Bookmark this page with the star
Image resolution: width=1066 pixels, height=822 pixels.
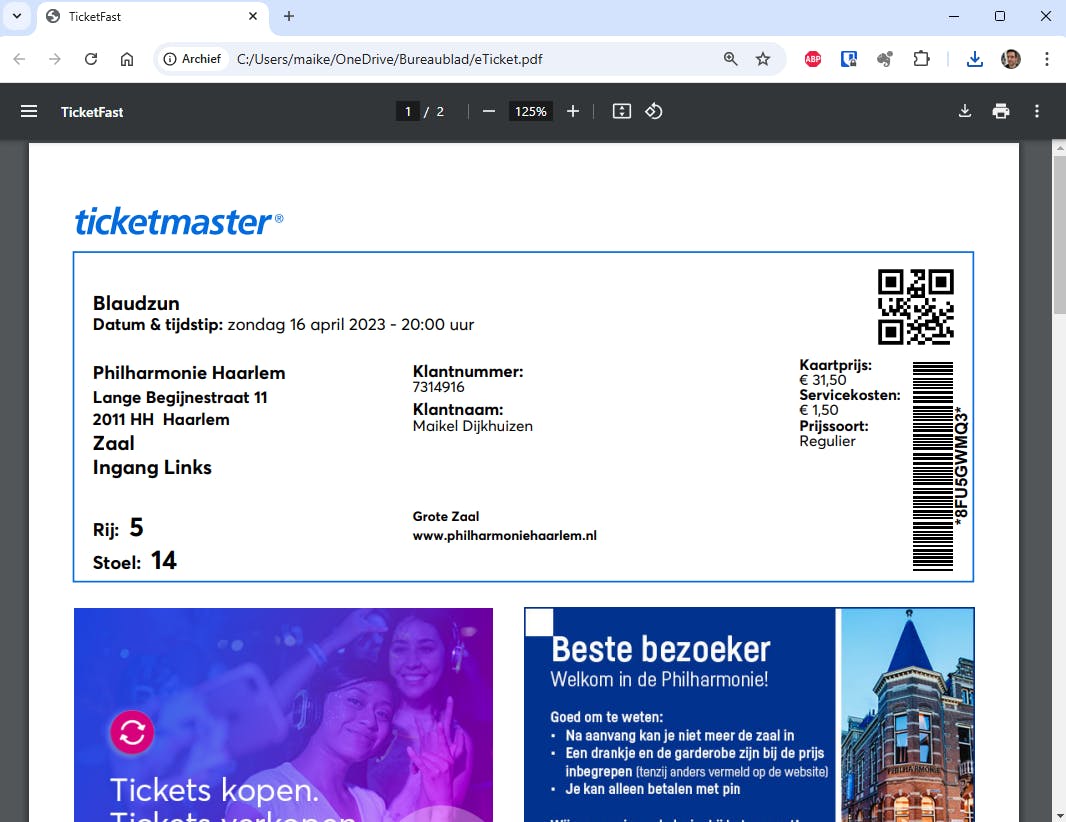pyautogui.click(x=763, y=59)
